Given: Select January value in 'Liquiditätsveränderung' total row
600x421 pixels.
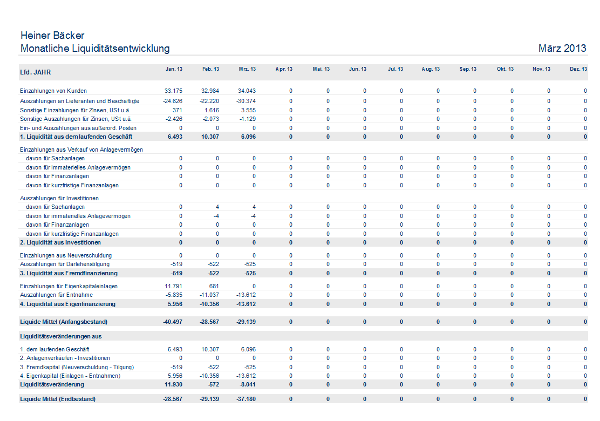Looking at the screenshot, I should point(173,384).
